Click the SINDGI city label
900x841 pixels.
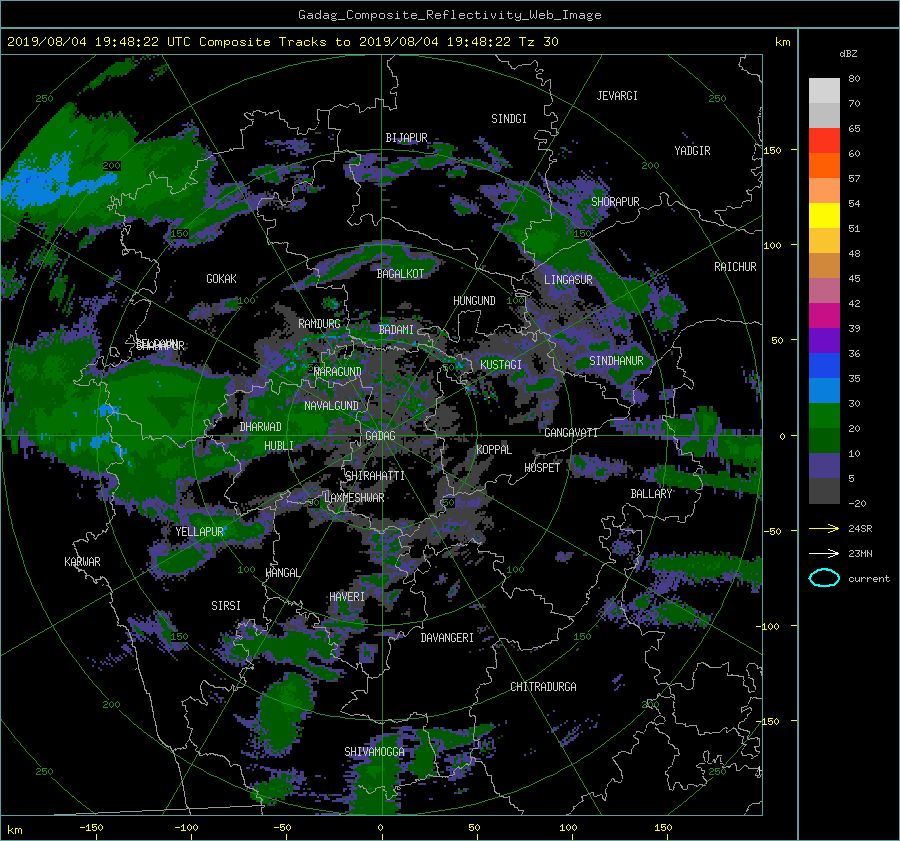coord(509,119)
